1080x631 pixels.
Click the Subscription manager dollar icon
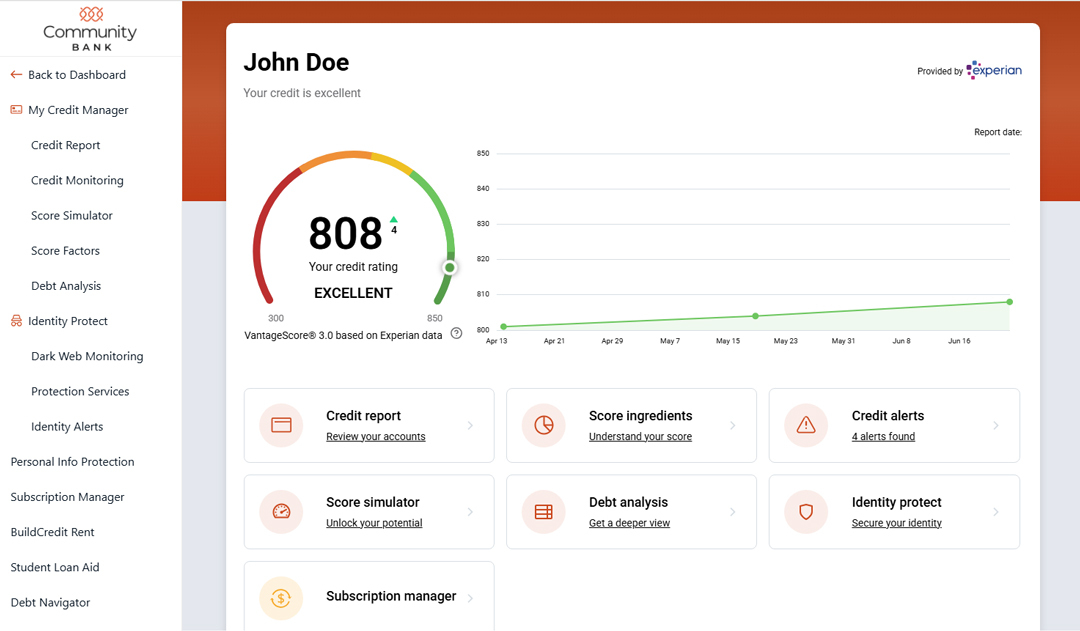[x=281, y=598]
